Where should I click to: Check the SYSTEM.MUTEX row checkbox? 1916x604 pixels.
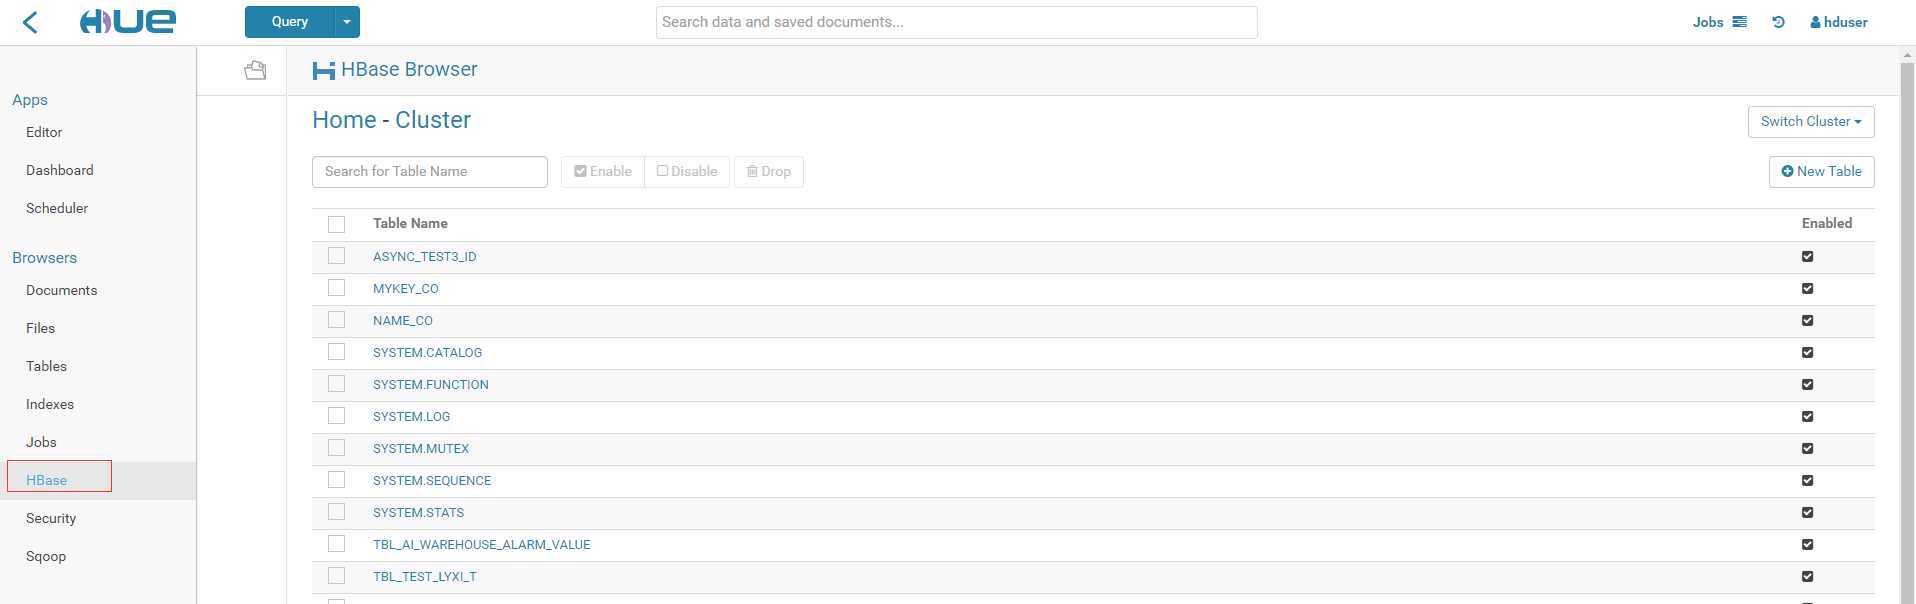point(336,448)
